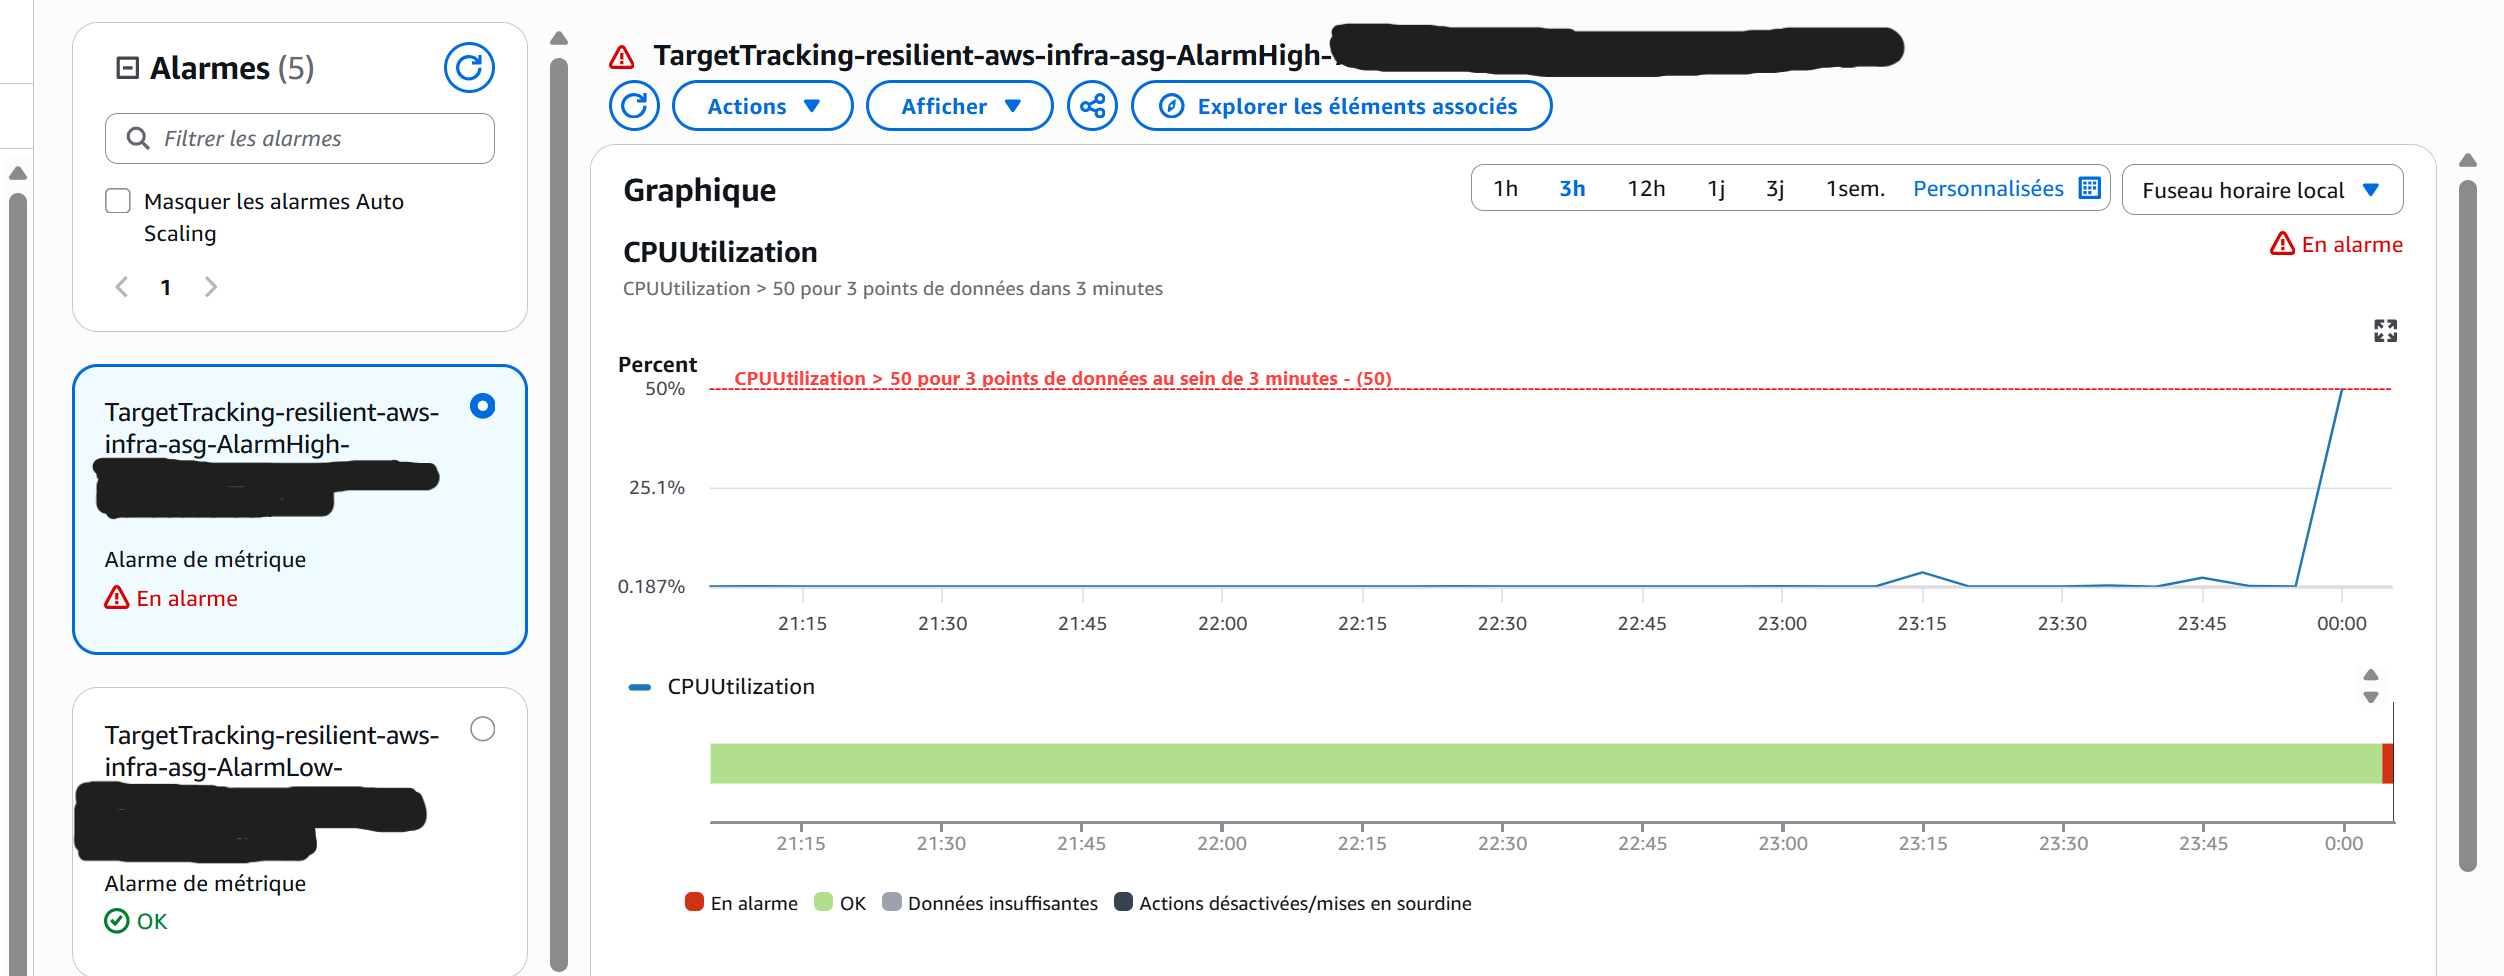This screenshot has height=976, width=2504.
Task: Click the share alarm icon
Action: tap(1092, 106)
